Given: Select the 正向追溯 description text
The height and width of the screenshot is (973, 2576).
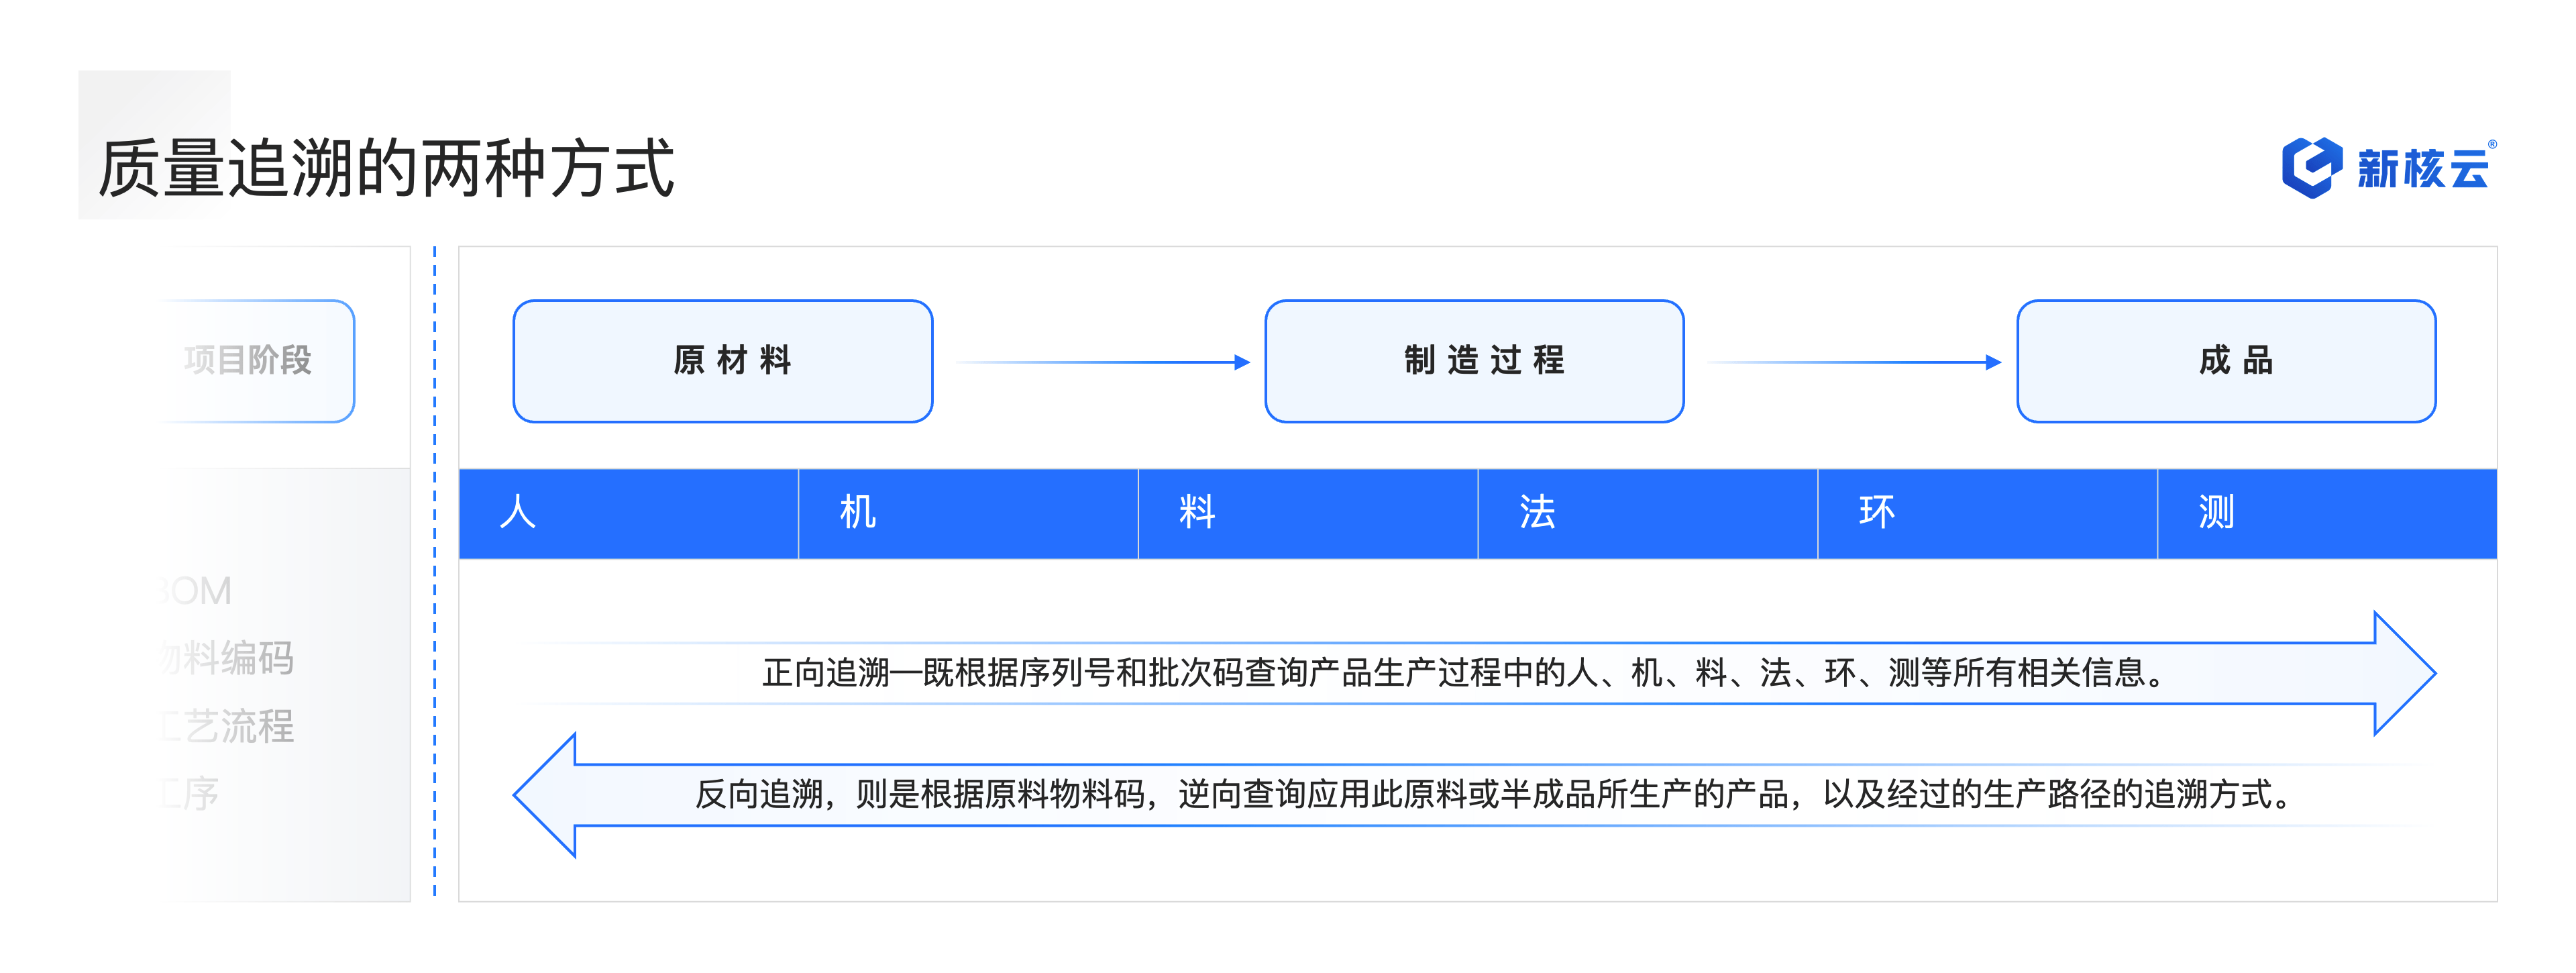Looking at the screenshot, I should tap(1462, 673).
